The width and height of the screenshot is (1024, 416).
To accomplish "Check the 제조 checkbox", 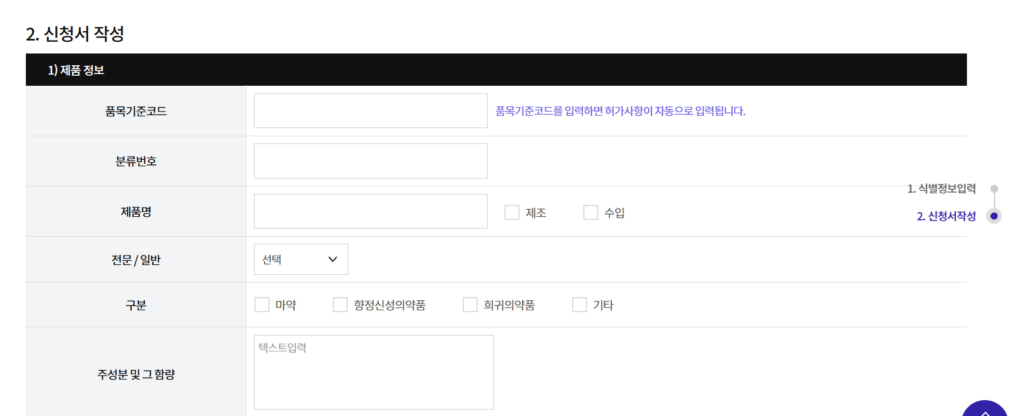I will 512,212.
